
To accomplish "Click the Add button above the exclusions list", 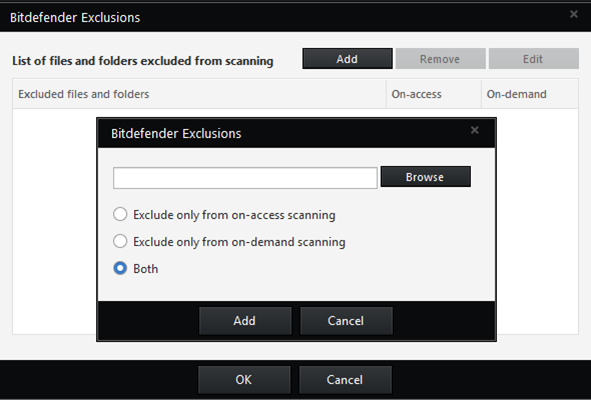I will (347, 59).
